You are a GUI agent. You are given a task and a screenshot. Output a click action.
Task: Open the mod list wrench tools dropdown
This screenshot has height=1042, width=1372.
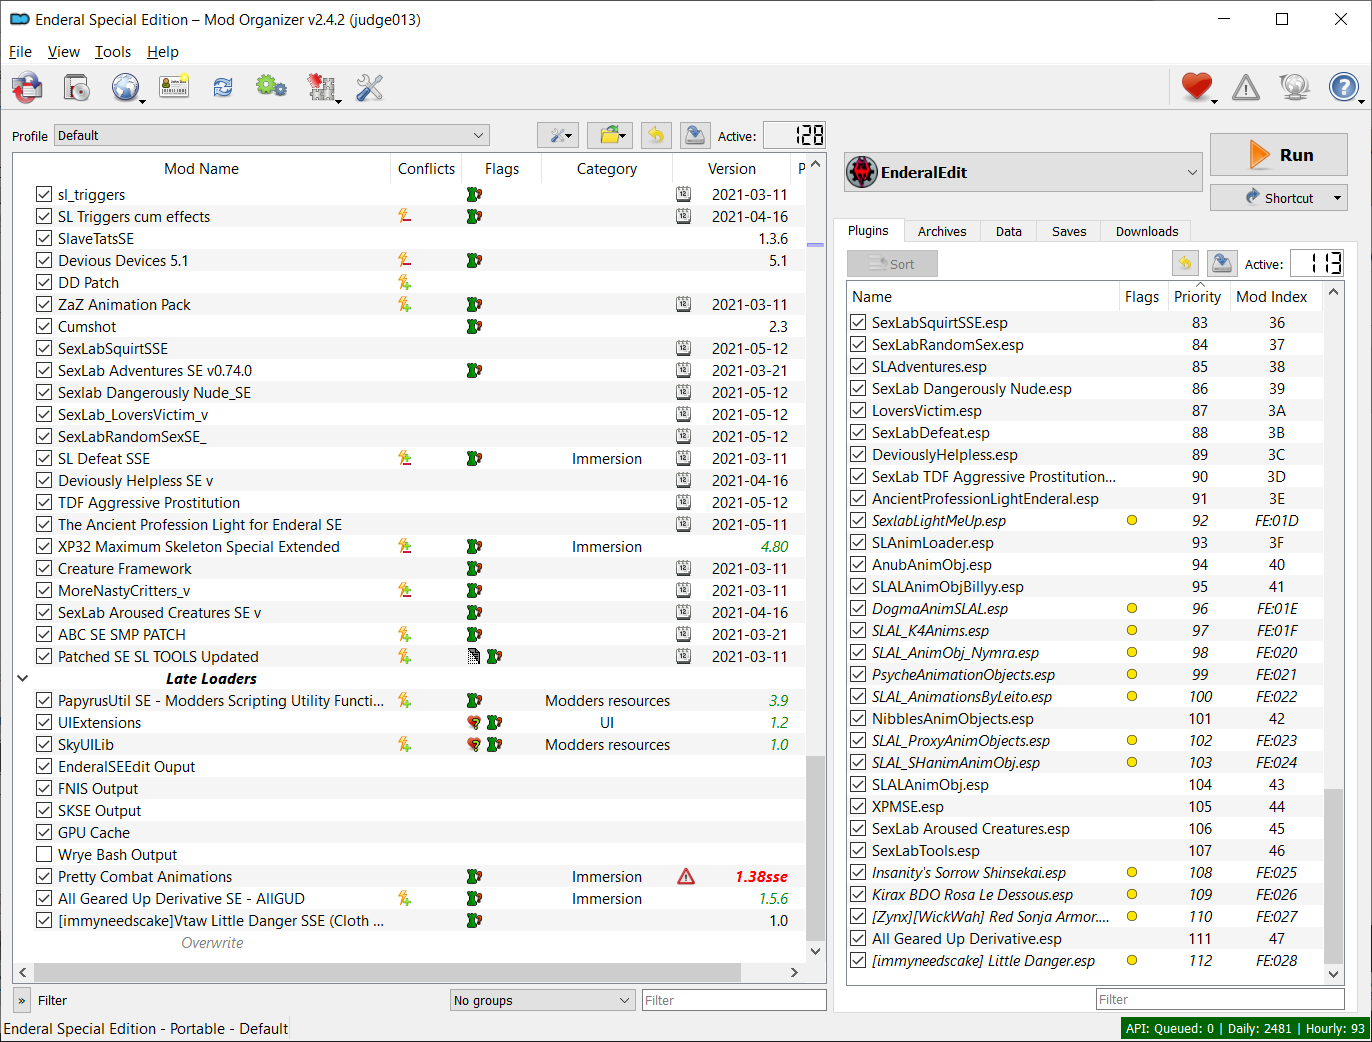point(558,135)
